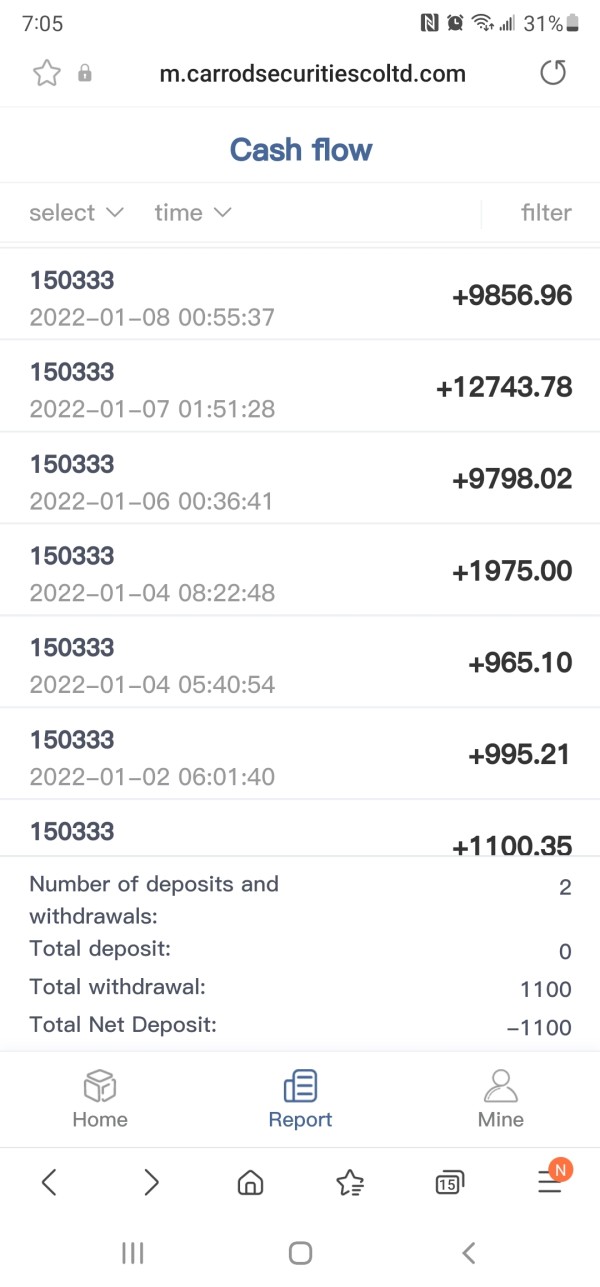Tap the browser home icon
The height and width of the screenshot is (1287, 600).
tap(250, 1183)
